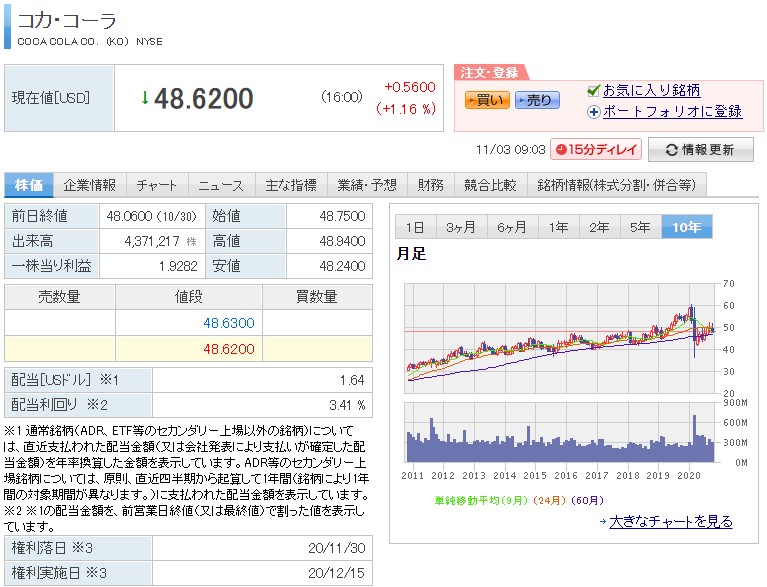Open the お気に入り銘柄 link
The width and height of the screenshot is (767, 587).
click(651, 90)
